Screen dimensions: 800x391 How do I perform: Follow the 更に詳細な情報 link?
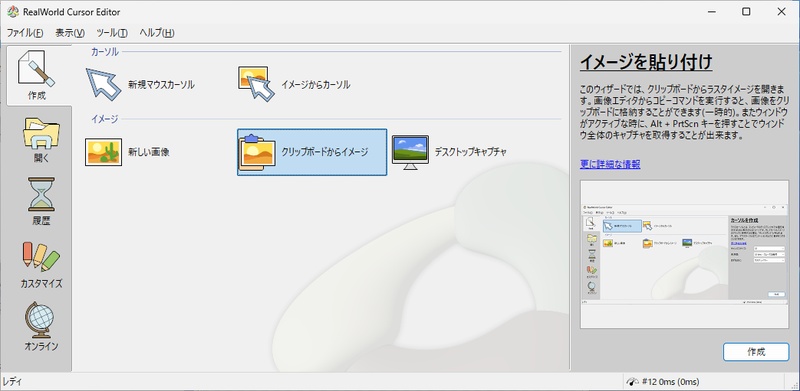610,164
